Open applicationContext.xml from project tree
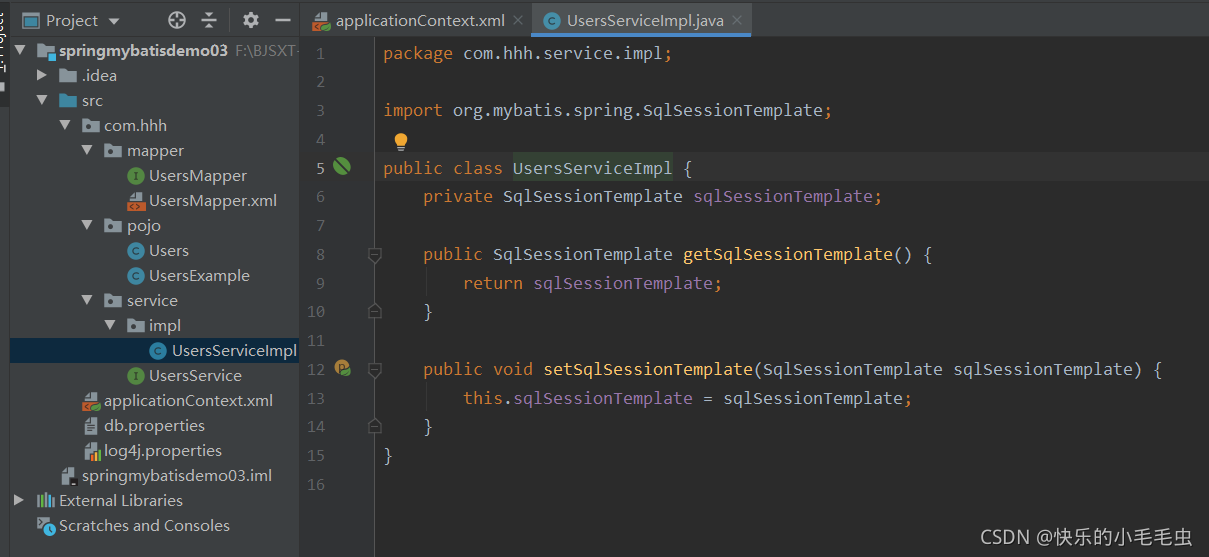The height and width of the screenshot is (557, 1209). click(188, 400)
